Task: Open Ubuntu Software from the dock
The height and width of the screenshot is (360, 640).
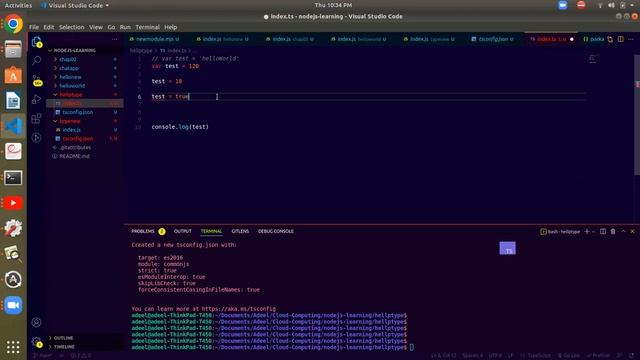Action: click(x=13, y=76)
